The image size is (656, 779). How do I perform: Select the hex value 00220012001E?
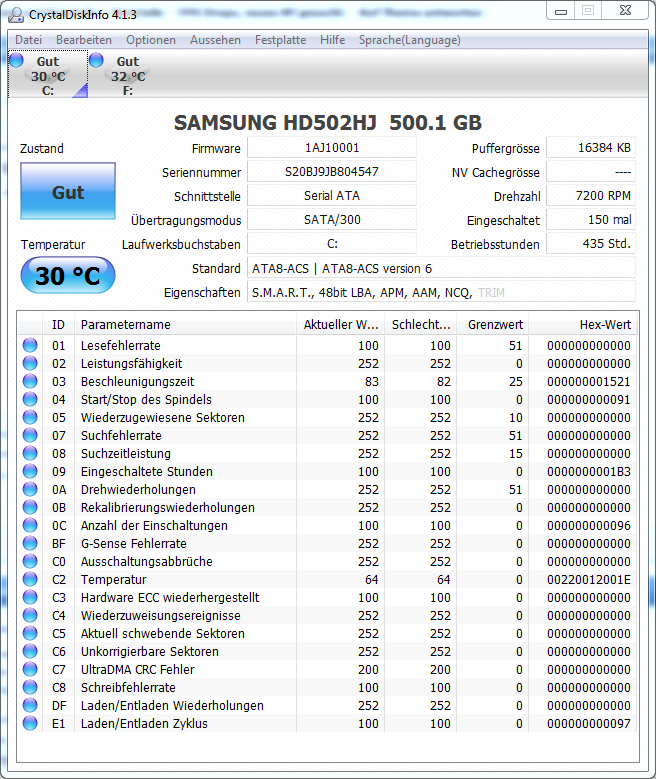click(x=588, y=579)
